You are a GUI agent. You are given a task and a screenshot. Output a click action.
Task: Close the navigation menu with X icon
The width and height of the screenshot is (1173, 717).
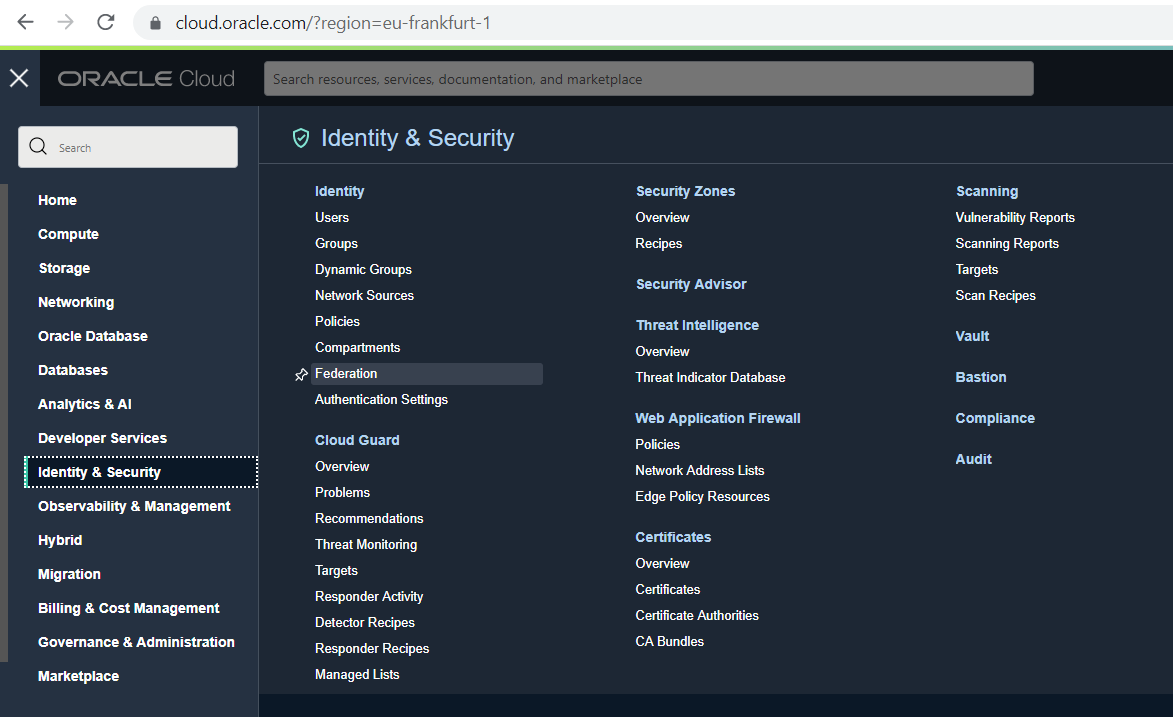[x=19, y=78]
